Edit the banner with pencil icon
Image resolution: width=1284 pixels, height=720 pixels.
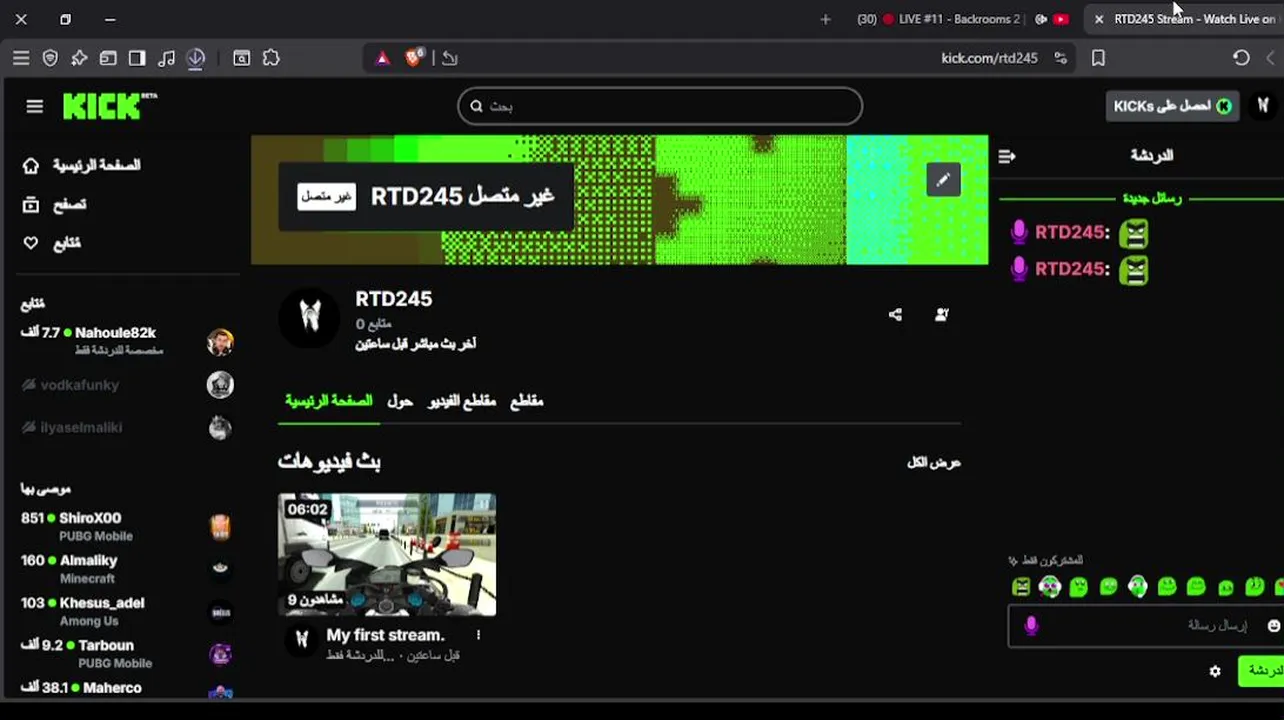point(943,180)
